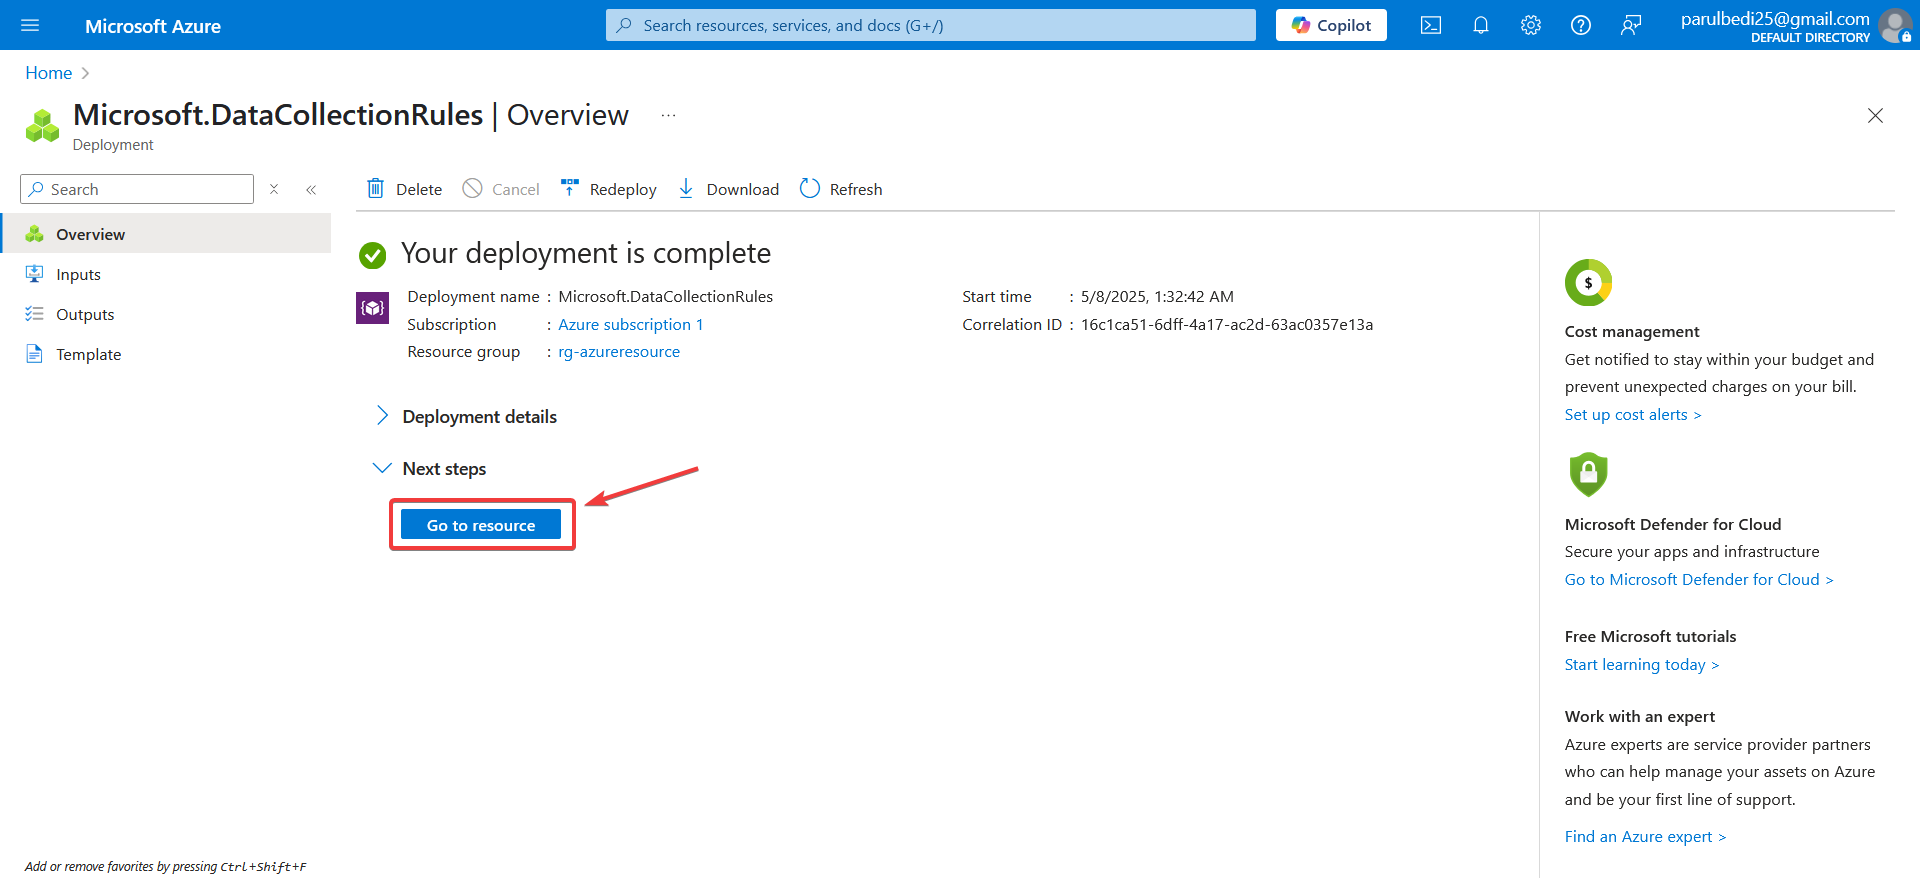
Task: Collapse the Next steps section
Action: pyautogui.click(x=430, y=469)
